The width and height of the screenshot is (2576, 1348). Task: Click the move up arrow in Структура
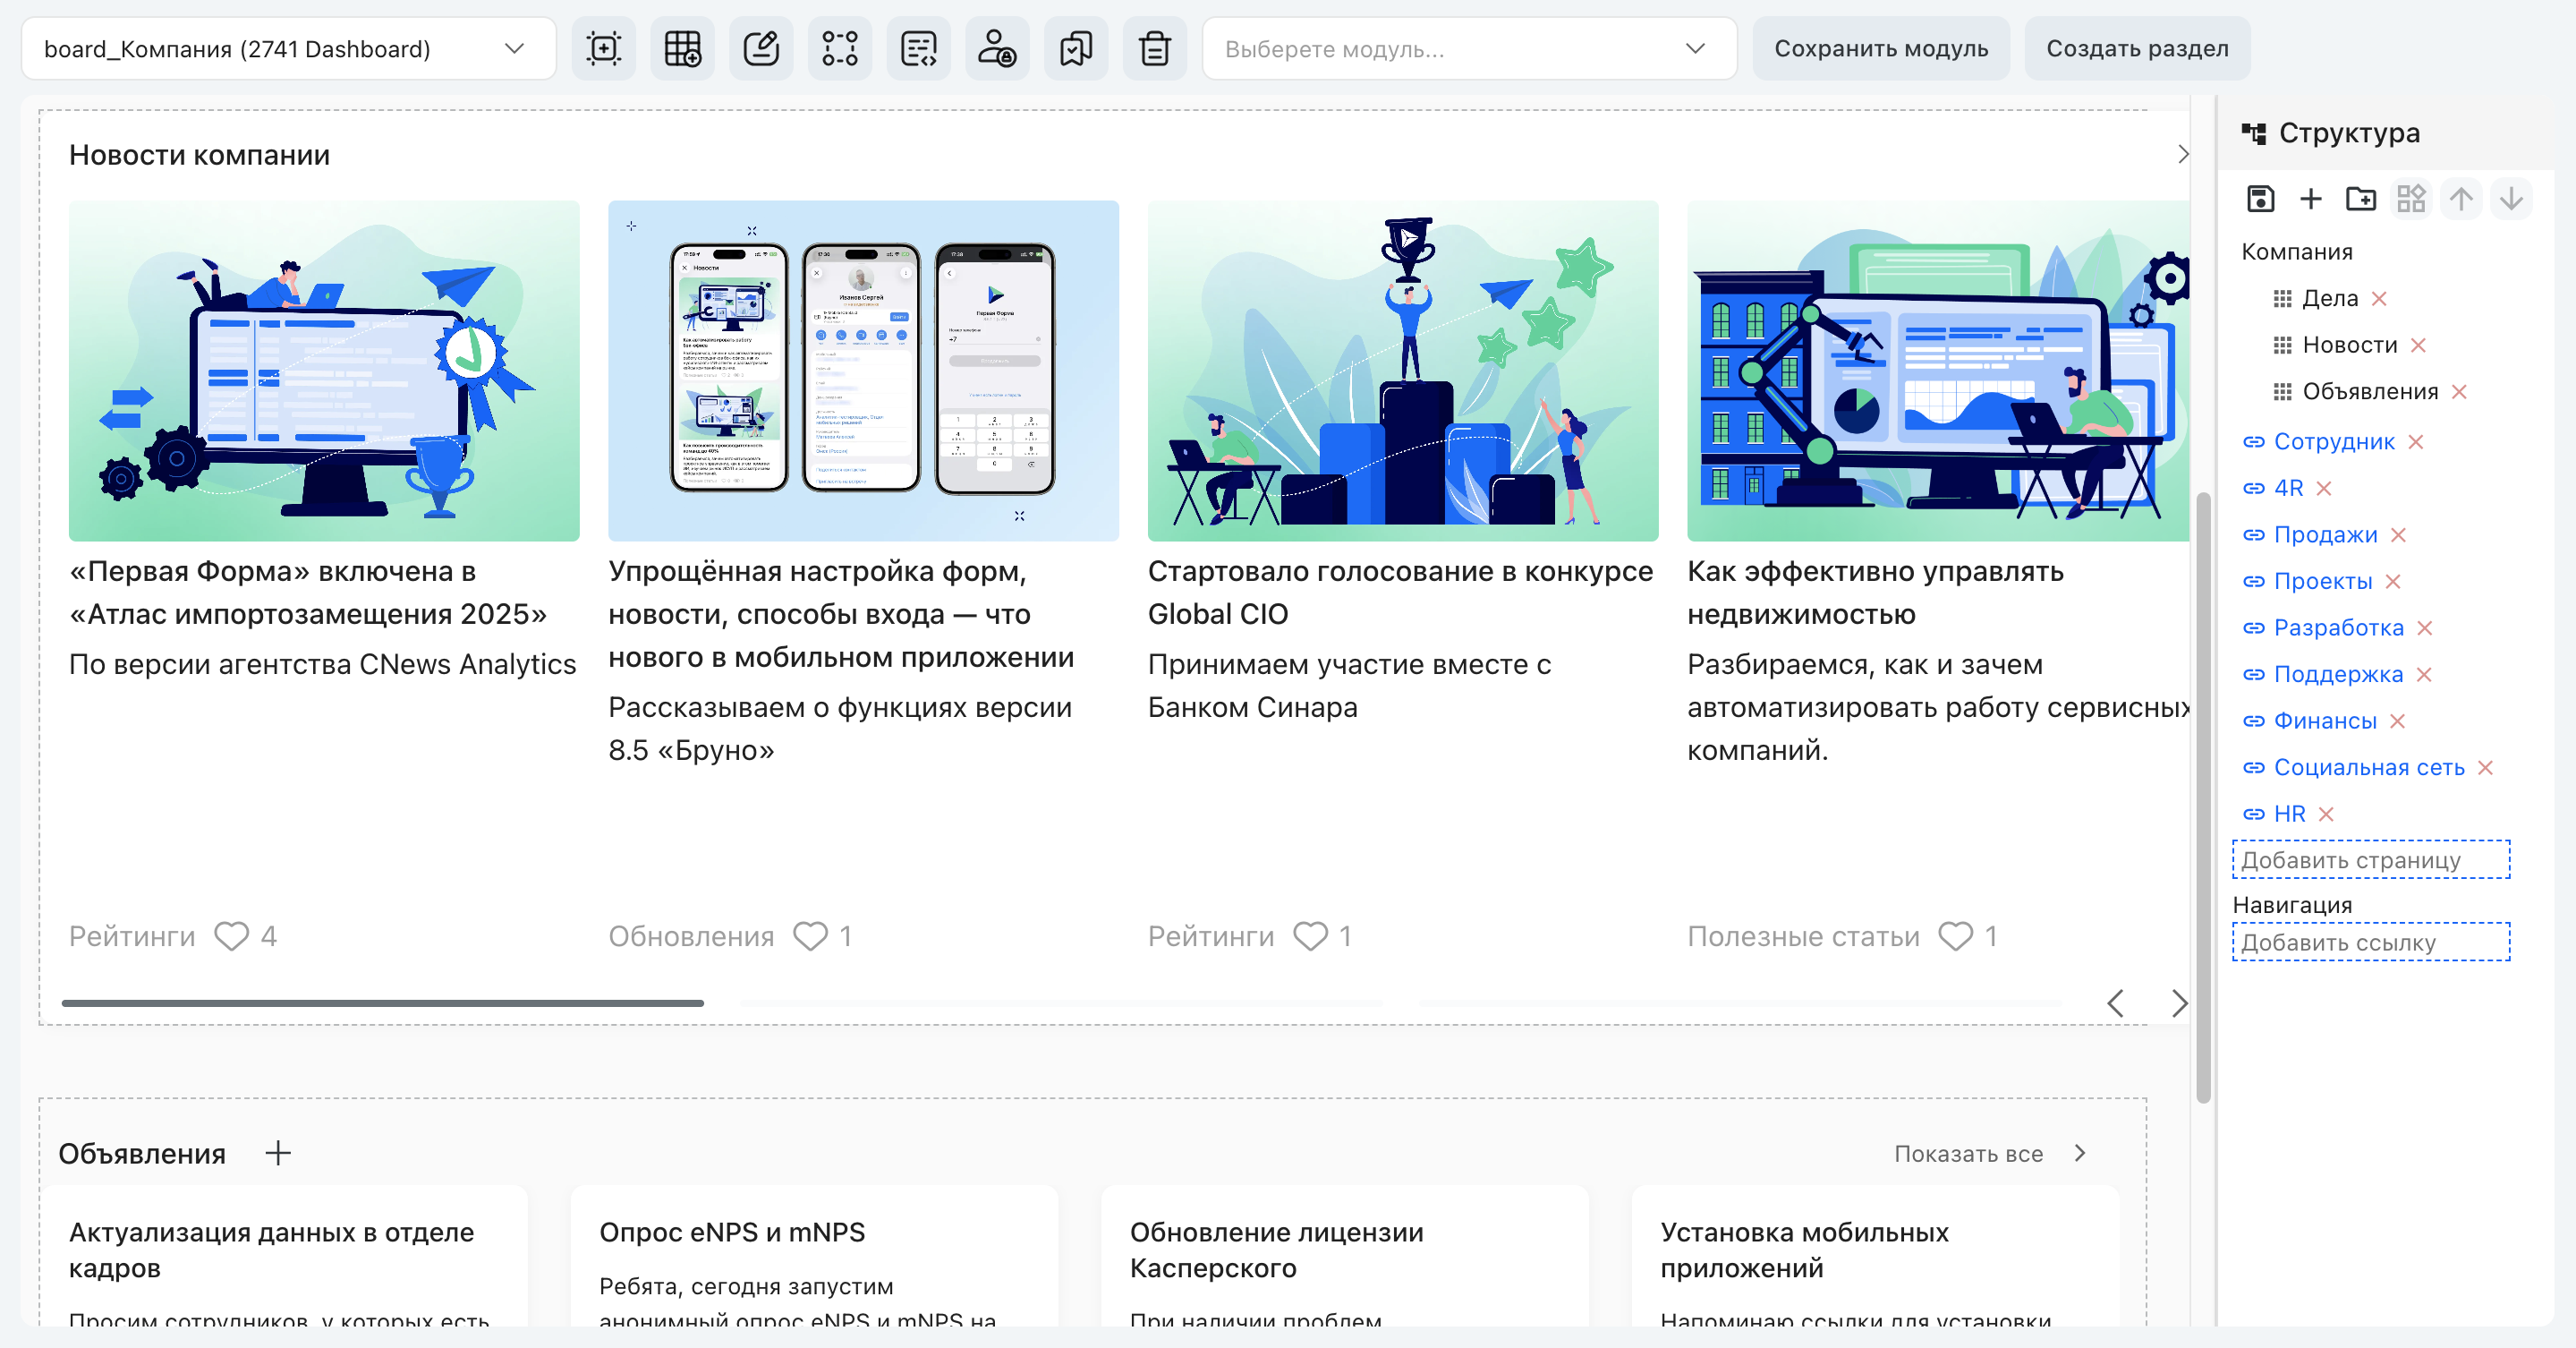pos(2461,199)
